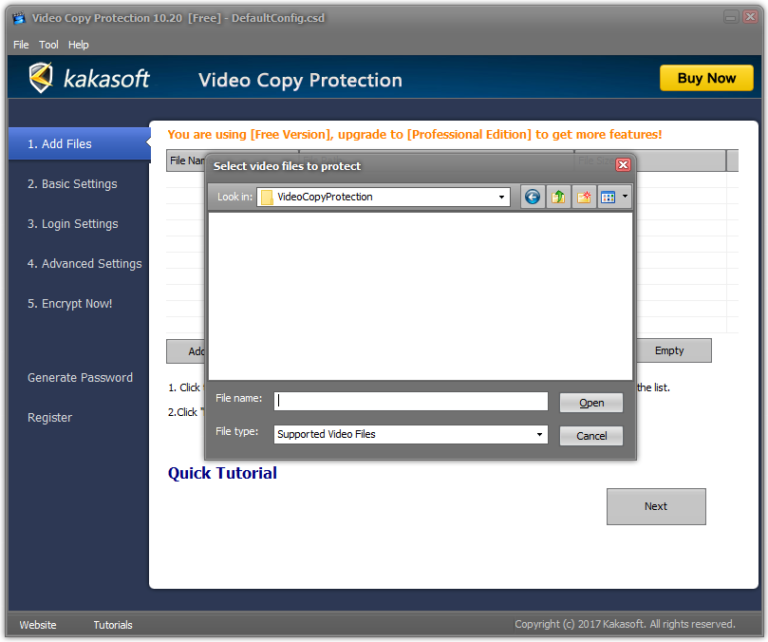Click the Back navigation icon in dialog
Screen dimensions: 768x642
coord(532,197)
